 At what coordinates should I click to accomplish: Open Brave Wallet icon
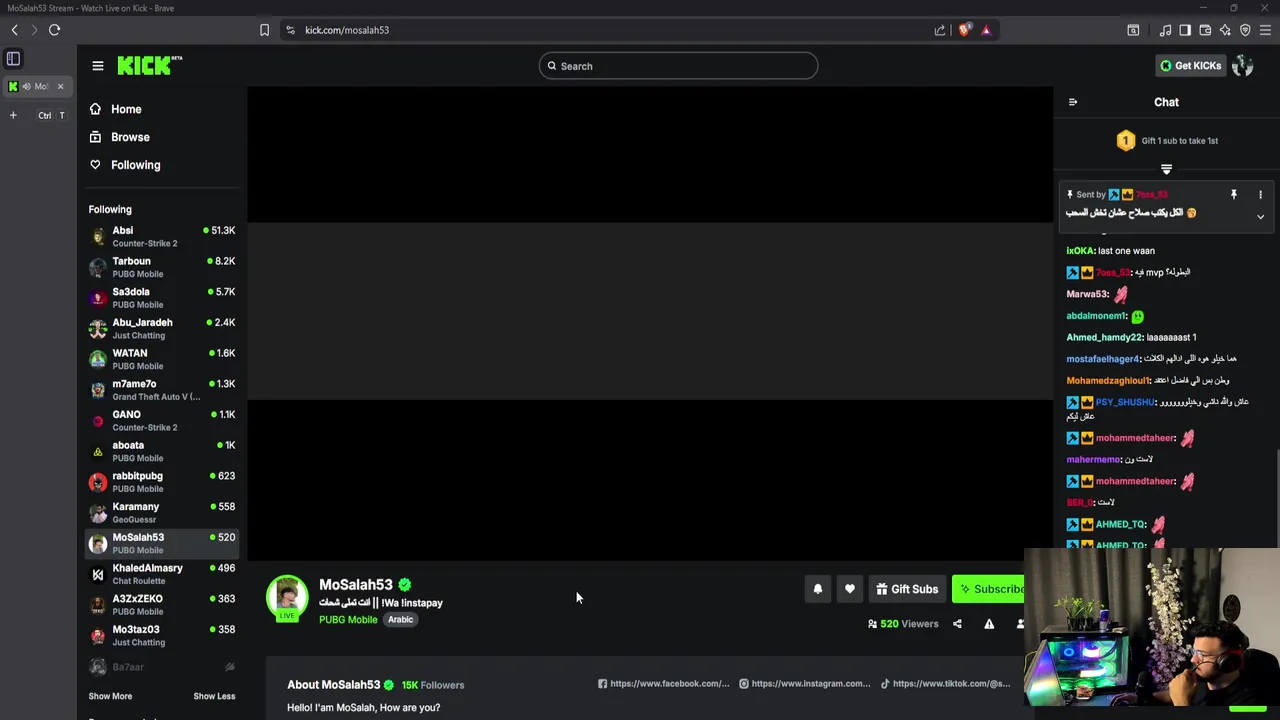(1205, 30)
